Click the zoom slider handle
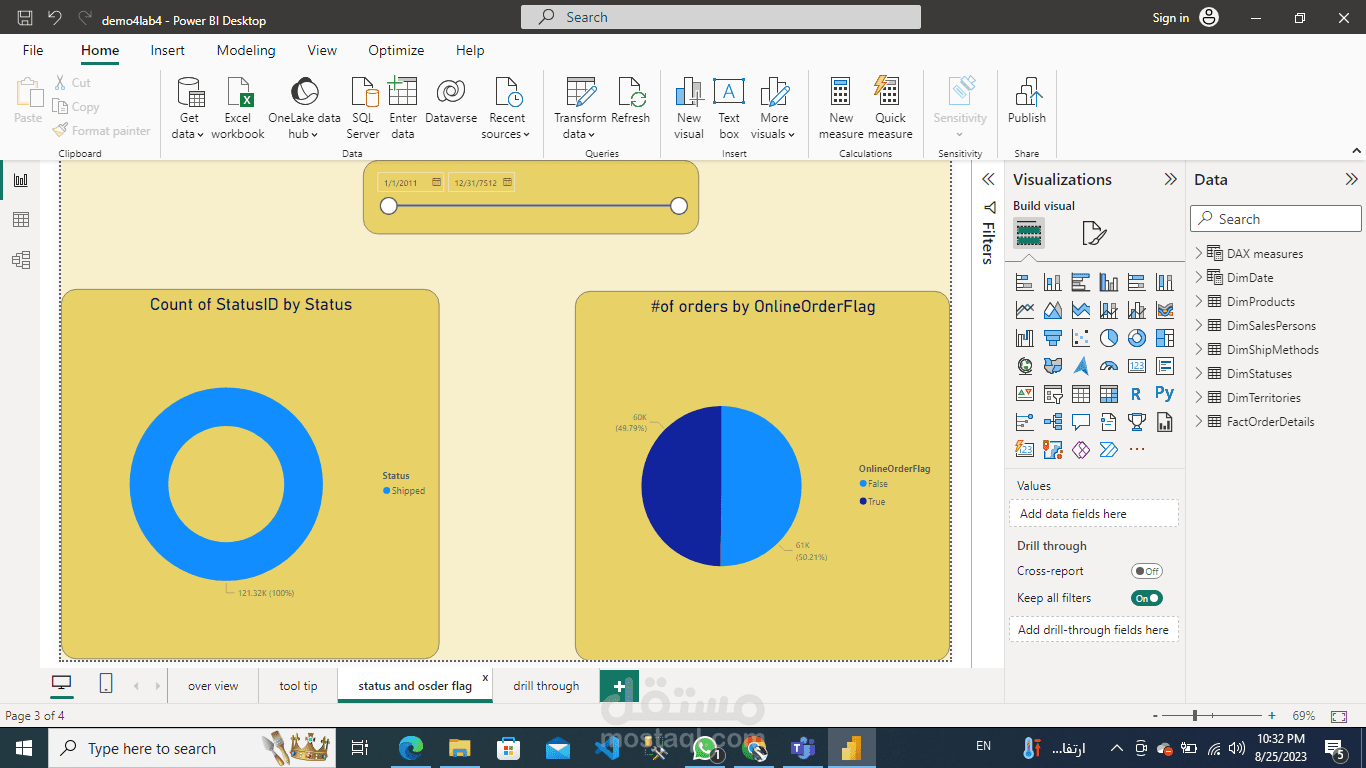Viewport: 1366px width, 768px height. 1194,716
